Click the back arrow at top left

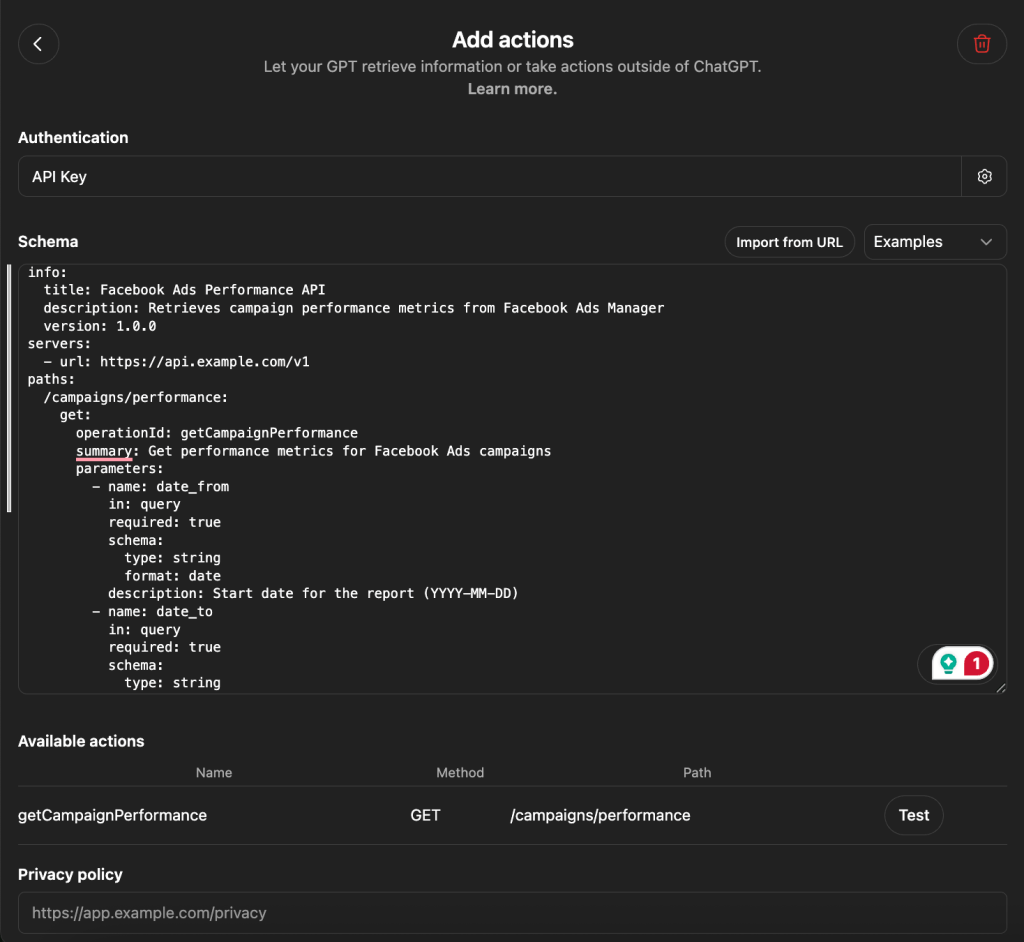point(38,43)
